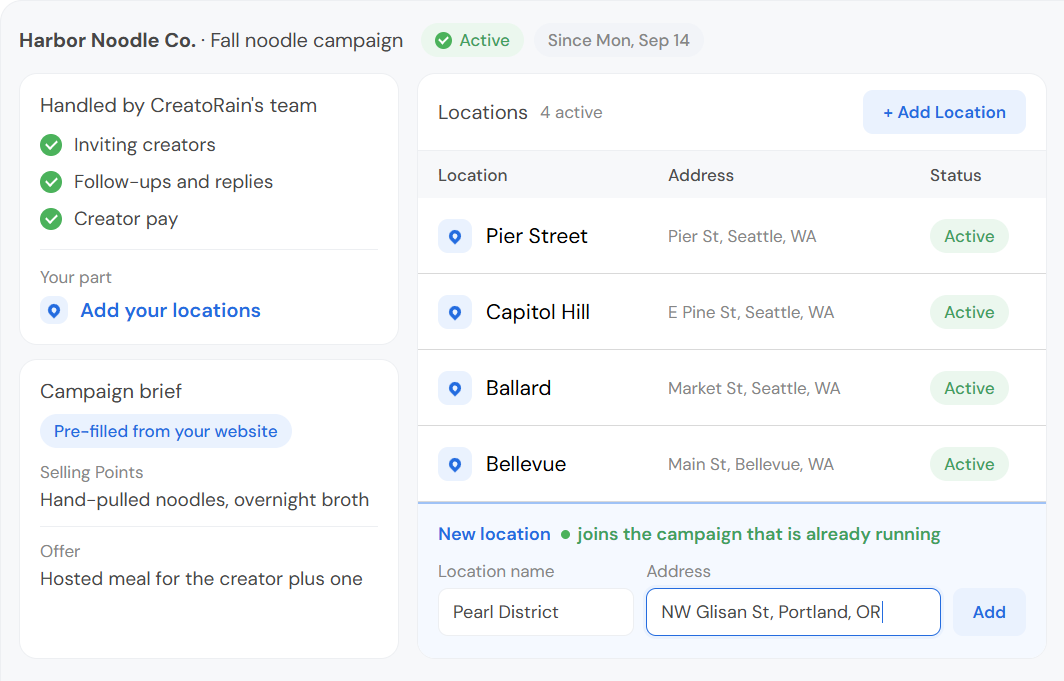The width and height of the screenshot is (1064, 681).
Task: Click the Bellevue location pin icon
Action: [x=455, y=464]
